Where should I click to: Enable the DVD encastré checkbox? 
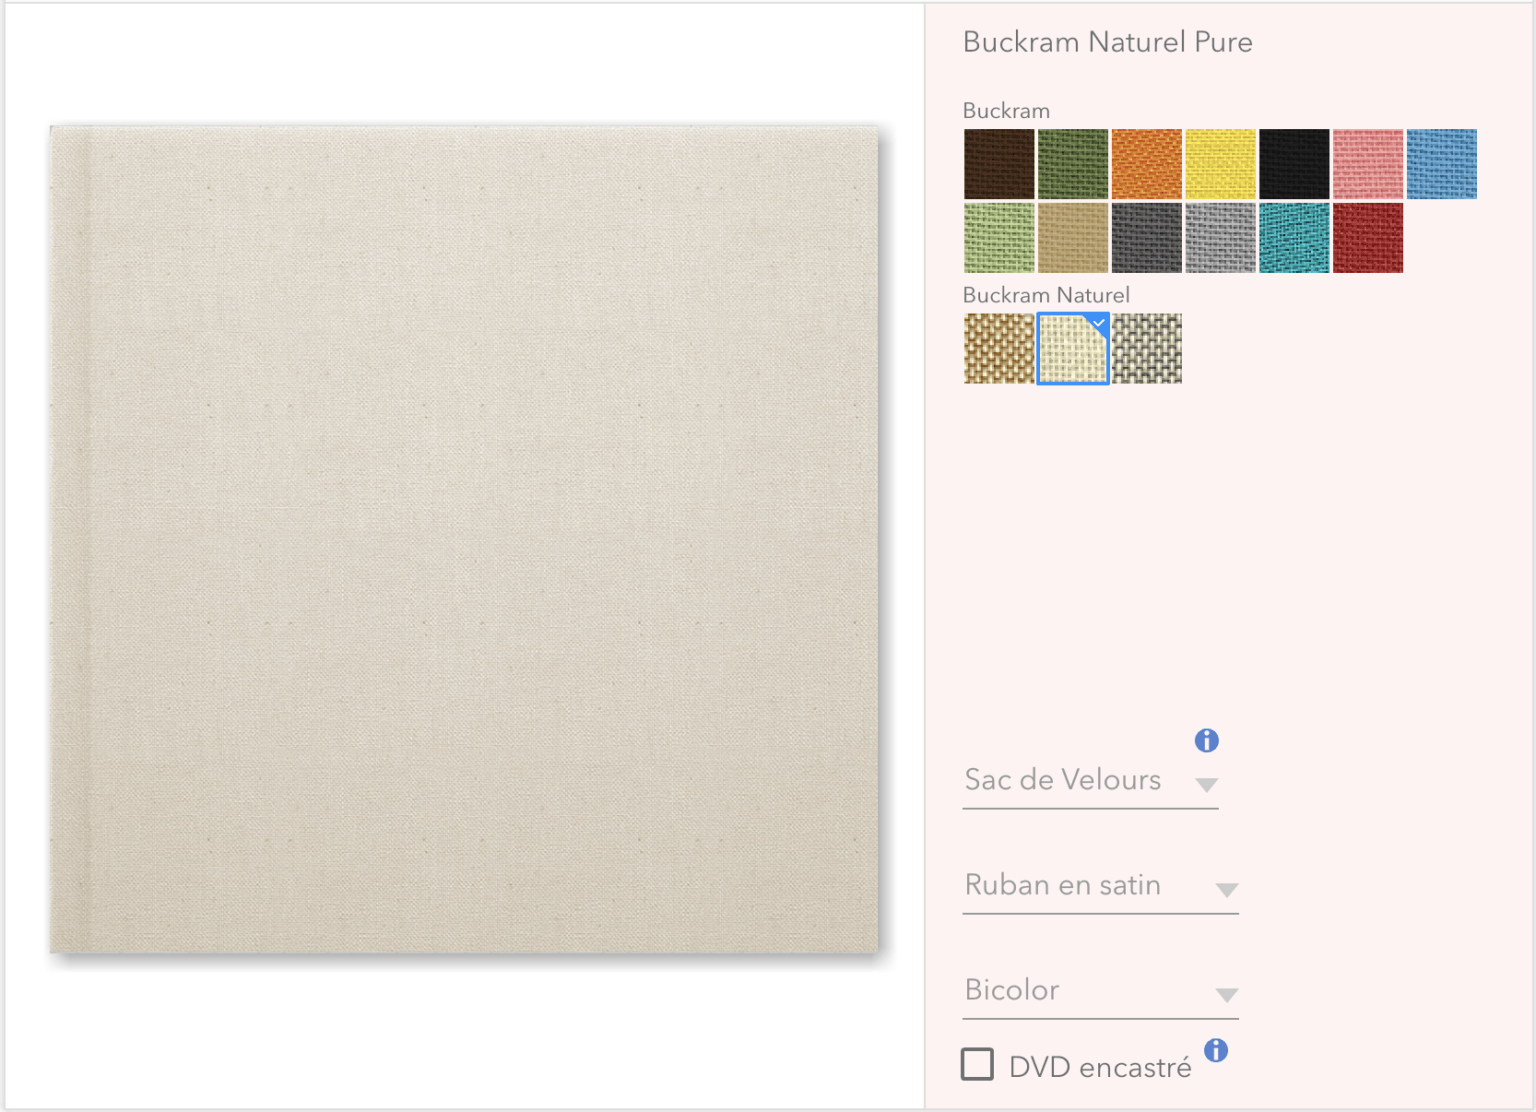977,1064
